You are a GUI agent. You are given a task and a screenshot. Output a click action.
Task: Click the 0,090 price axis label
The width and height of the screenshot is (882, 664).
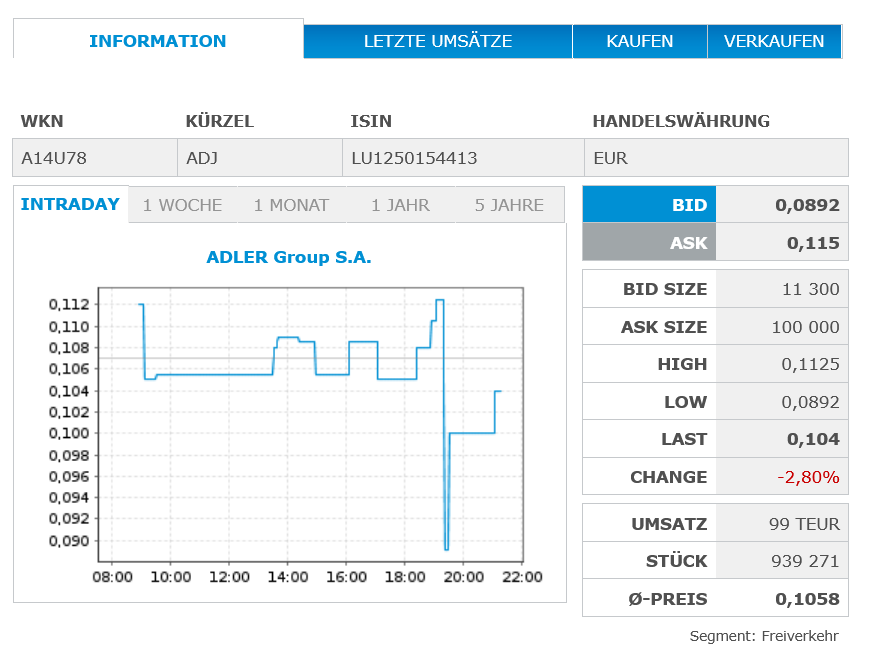[x=69, y=541]
